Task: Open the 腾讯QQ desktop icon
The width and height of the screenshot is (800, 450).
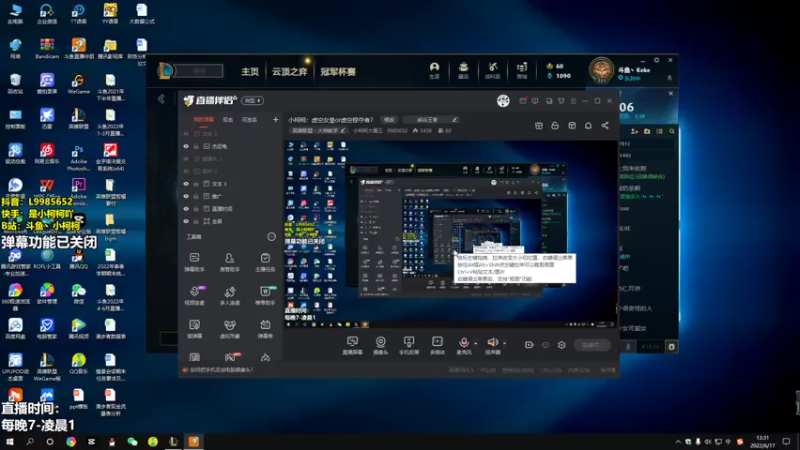Action: [78, 259]
